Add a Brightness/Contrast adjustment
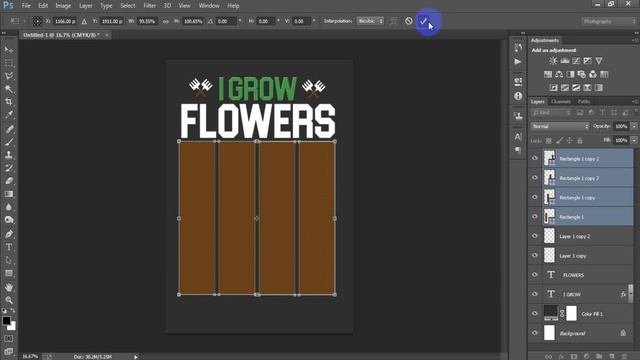This screenshot has height=360, width=640. (x=553, y=61)
